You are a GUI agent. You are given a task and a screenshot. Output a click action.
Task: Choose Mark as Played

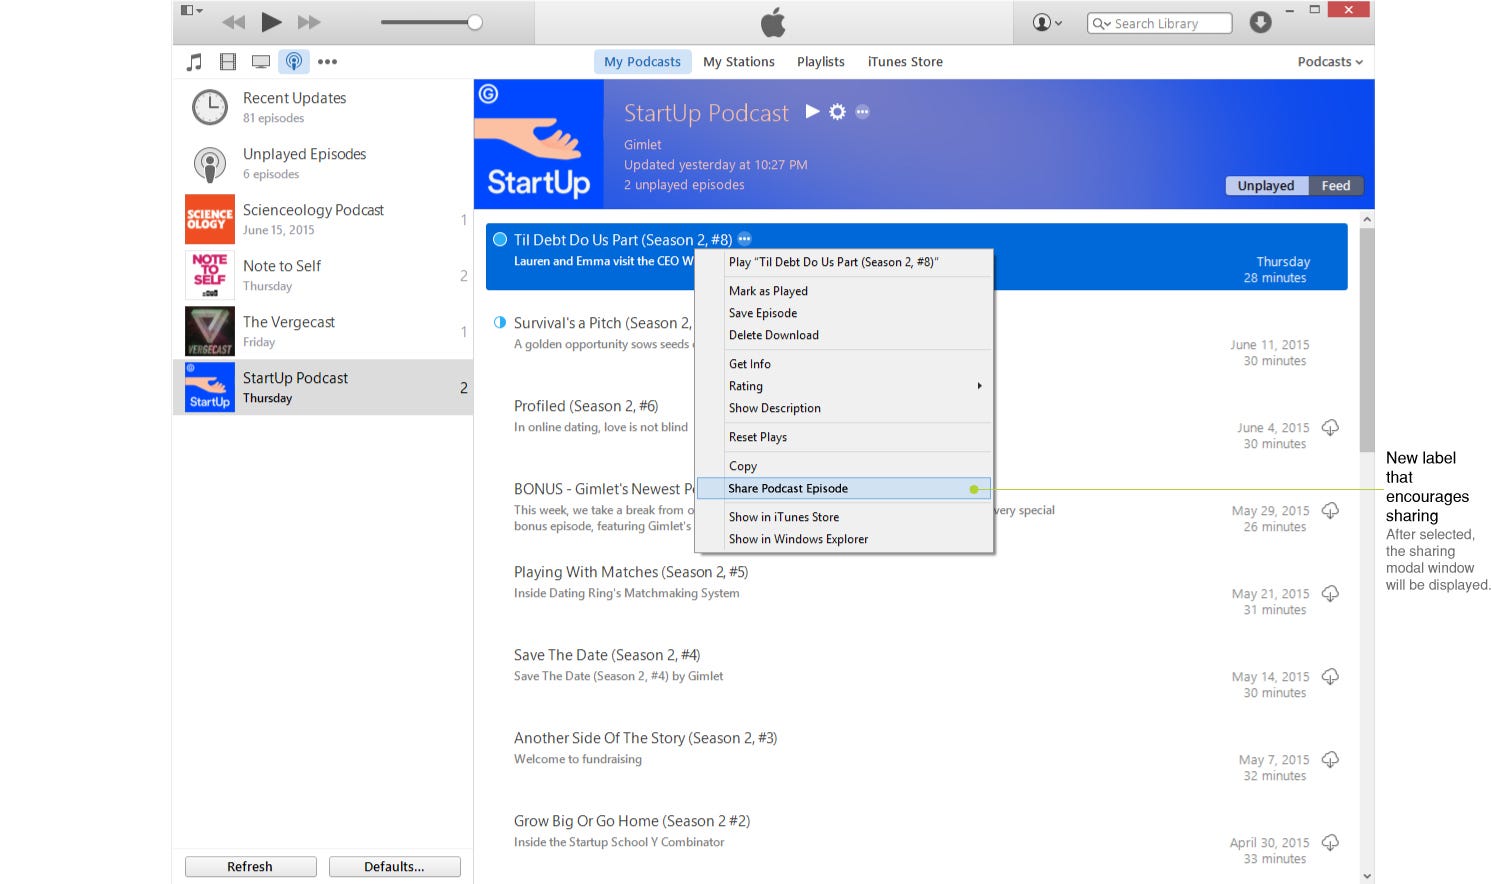click(844, 291)
